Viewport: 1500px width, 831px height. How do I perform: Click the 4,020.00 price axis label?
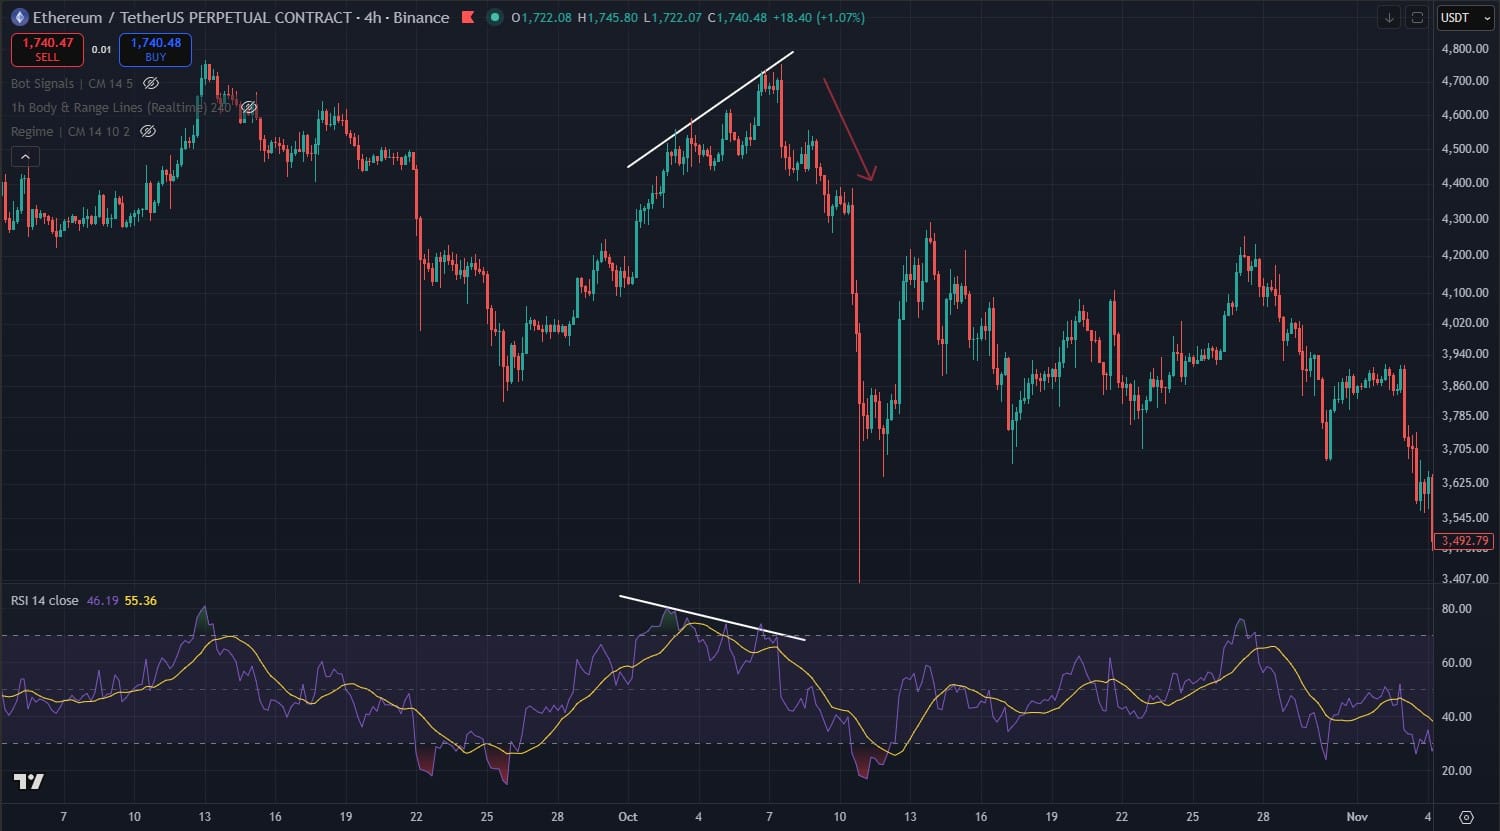1465,322
